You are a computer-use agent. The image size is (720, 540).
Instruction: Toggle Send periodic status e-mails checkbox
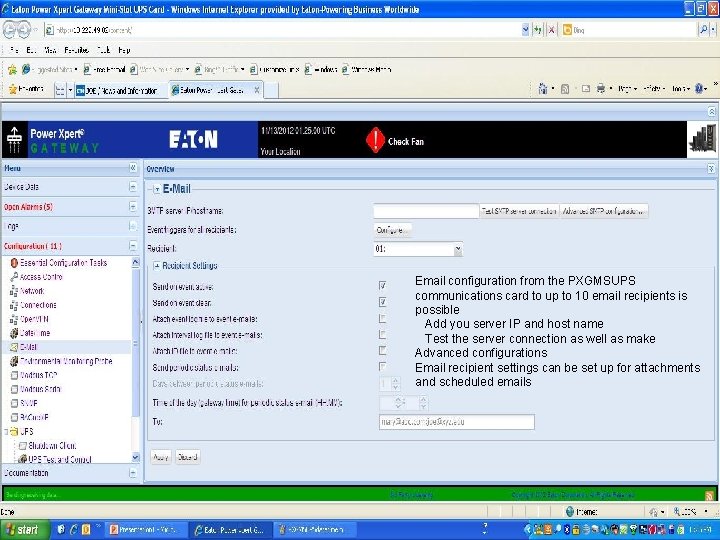point(382,366)
